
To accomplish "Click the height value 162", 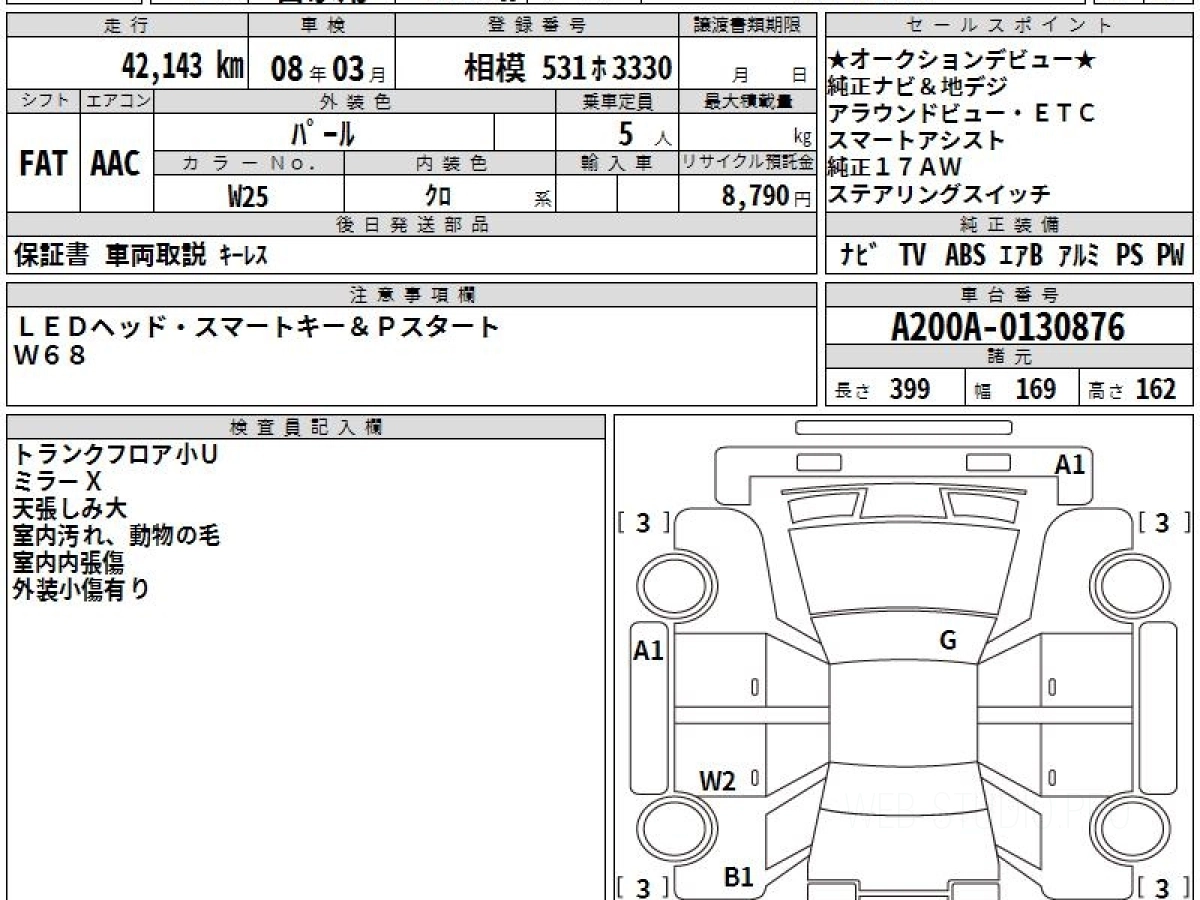I will [1156, 389].
